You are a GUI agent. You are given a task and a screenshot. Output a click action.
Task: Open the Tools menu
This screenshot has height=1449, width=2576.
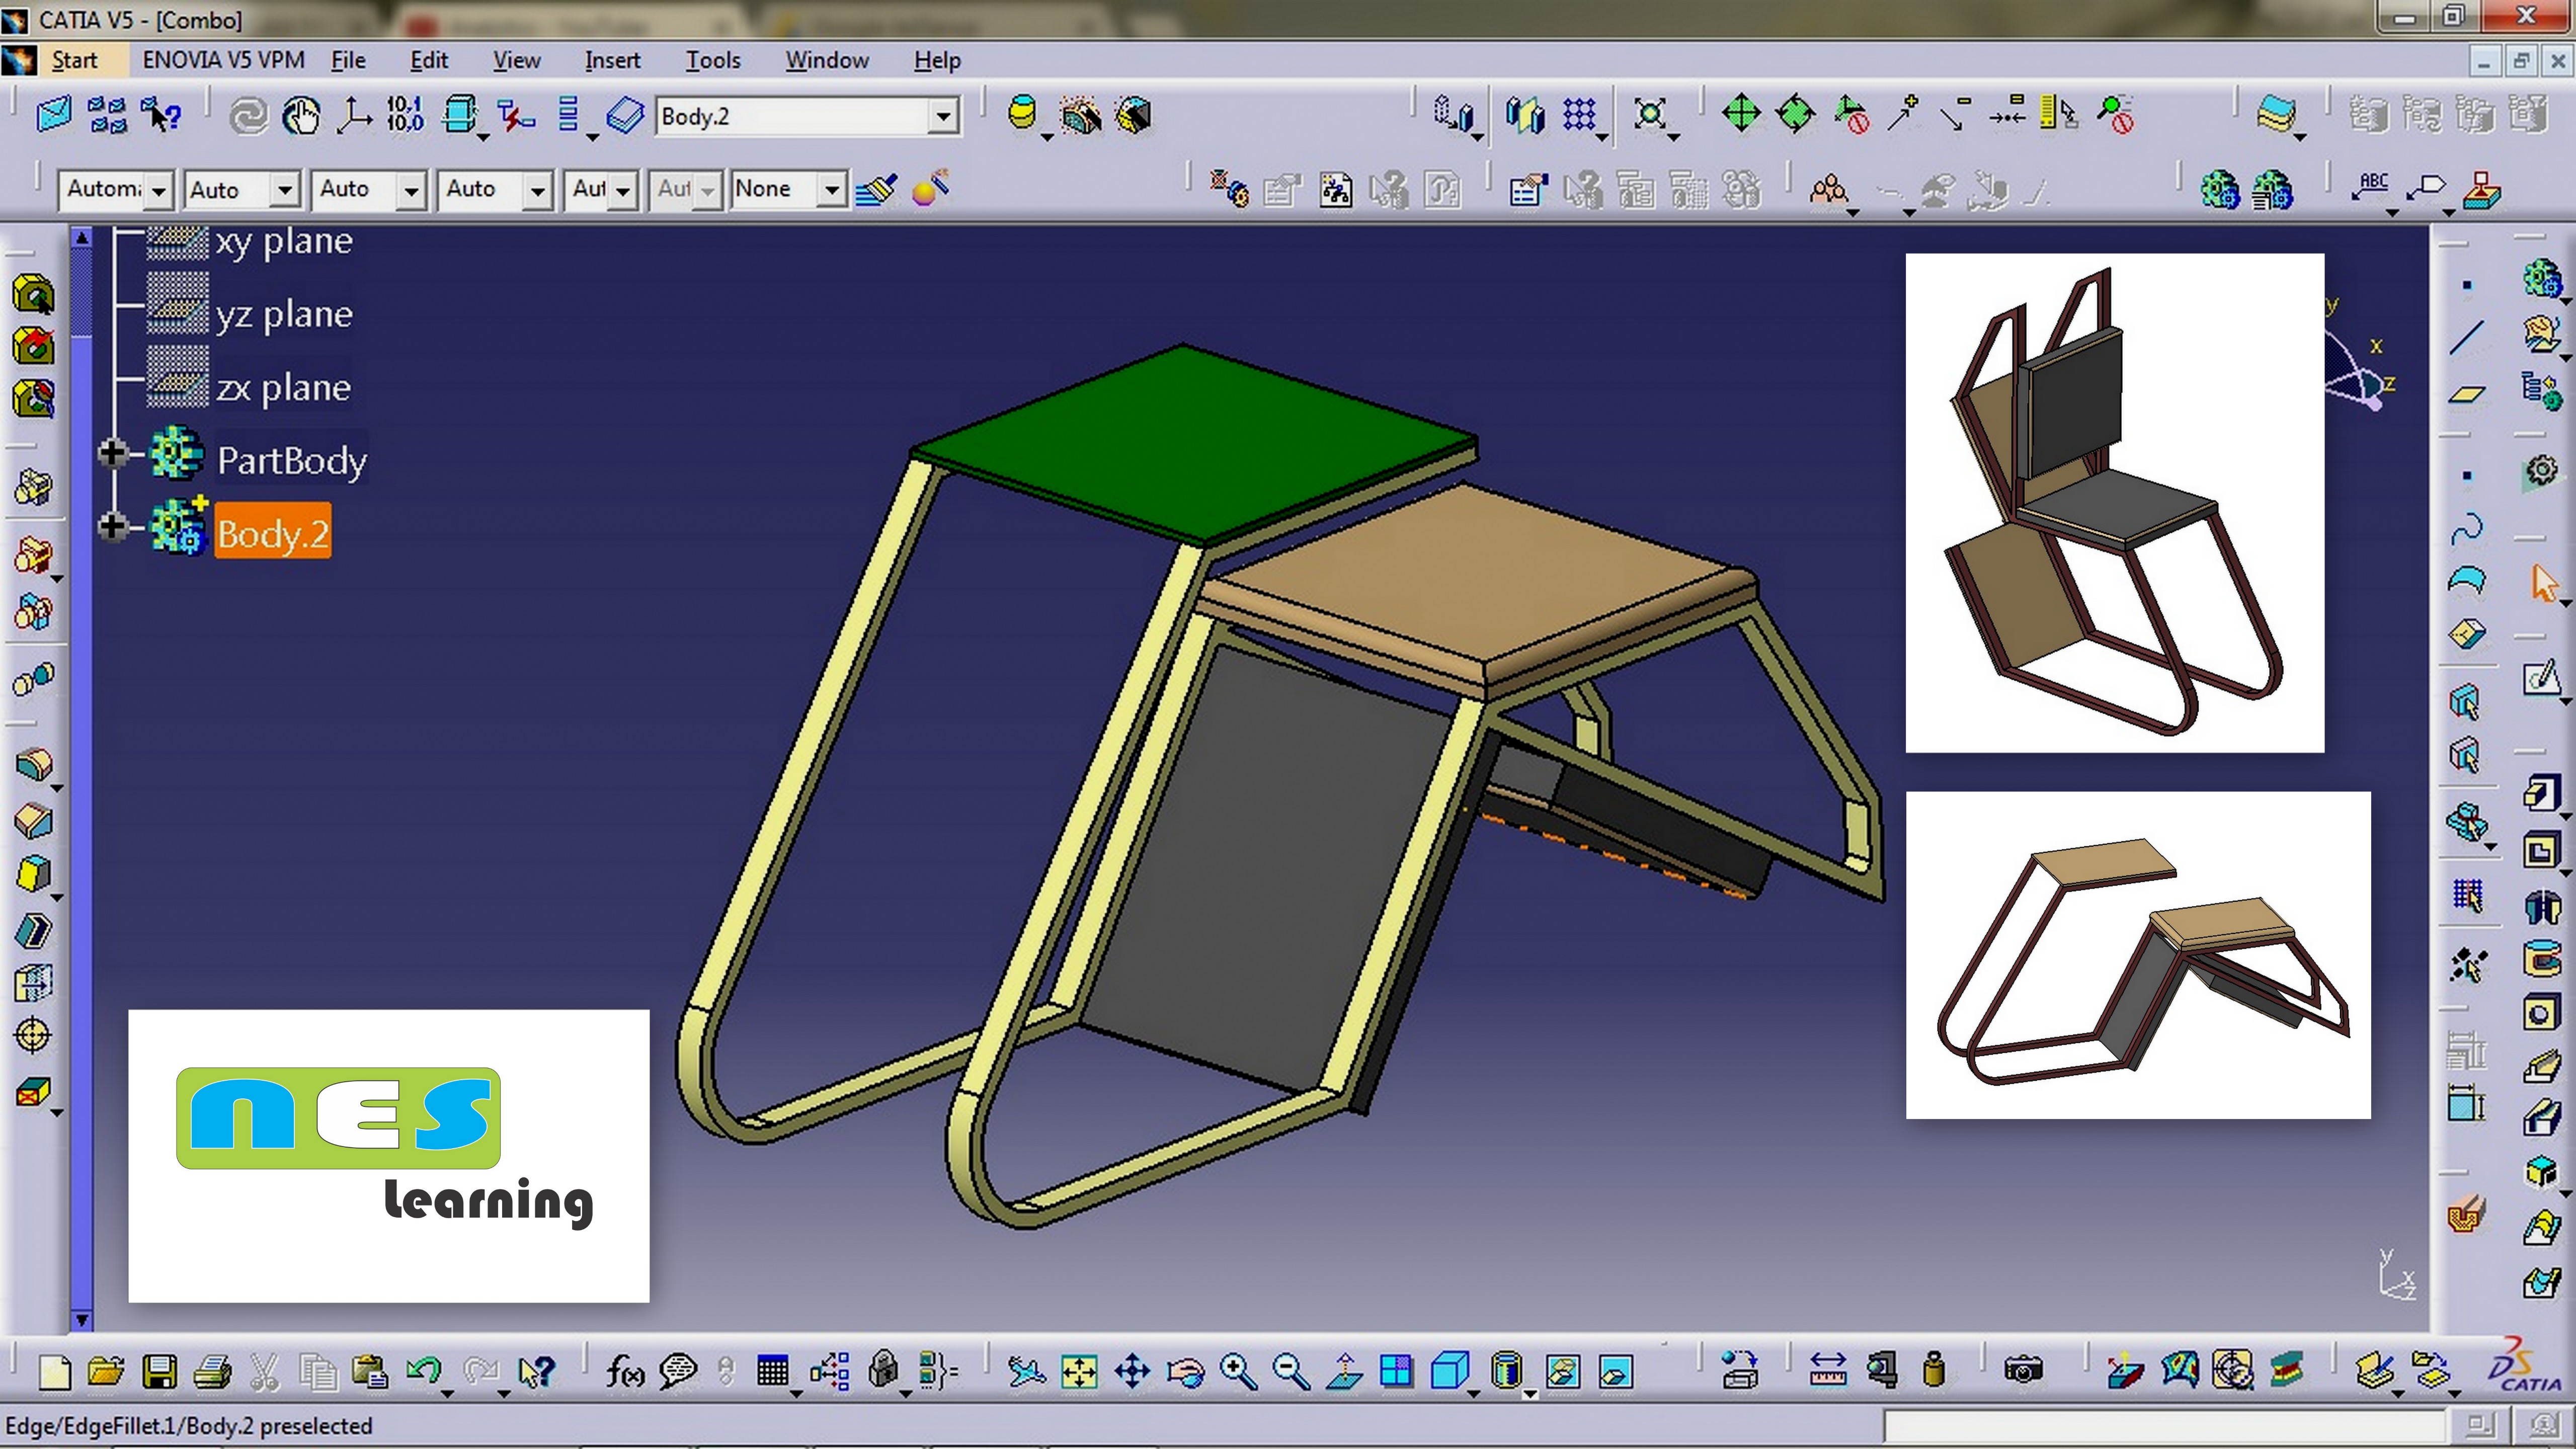click(x=712, y=60)
